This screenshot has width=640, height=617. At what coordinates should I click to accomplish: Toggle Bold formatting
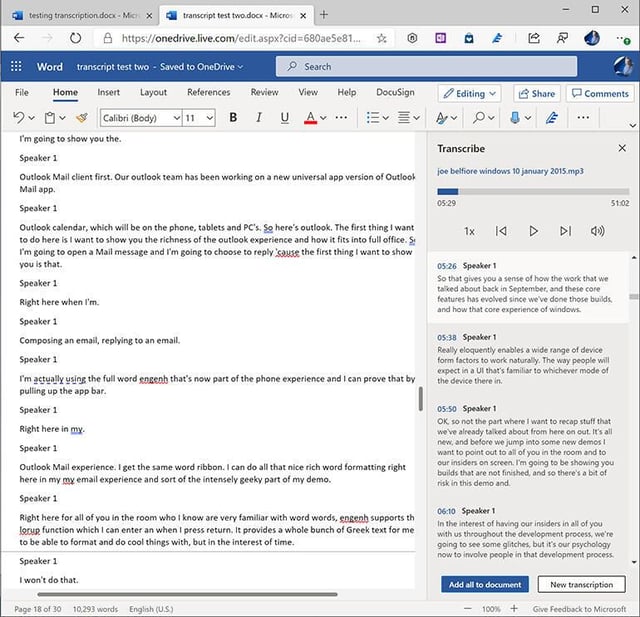coord(233,118)
